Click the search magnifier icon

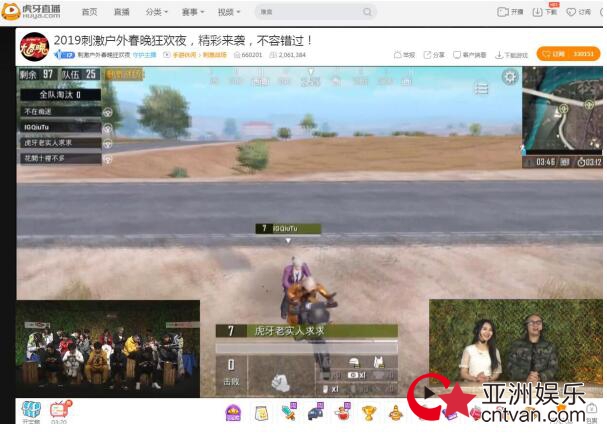pos(367,12)
